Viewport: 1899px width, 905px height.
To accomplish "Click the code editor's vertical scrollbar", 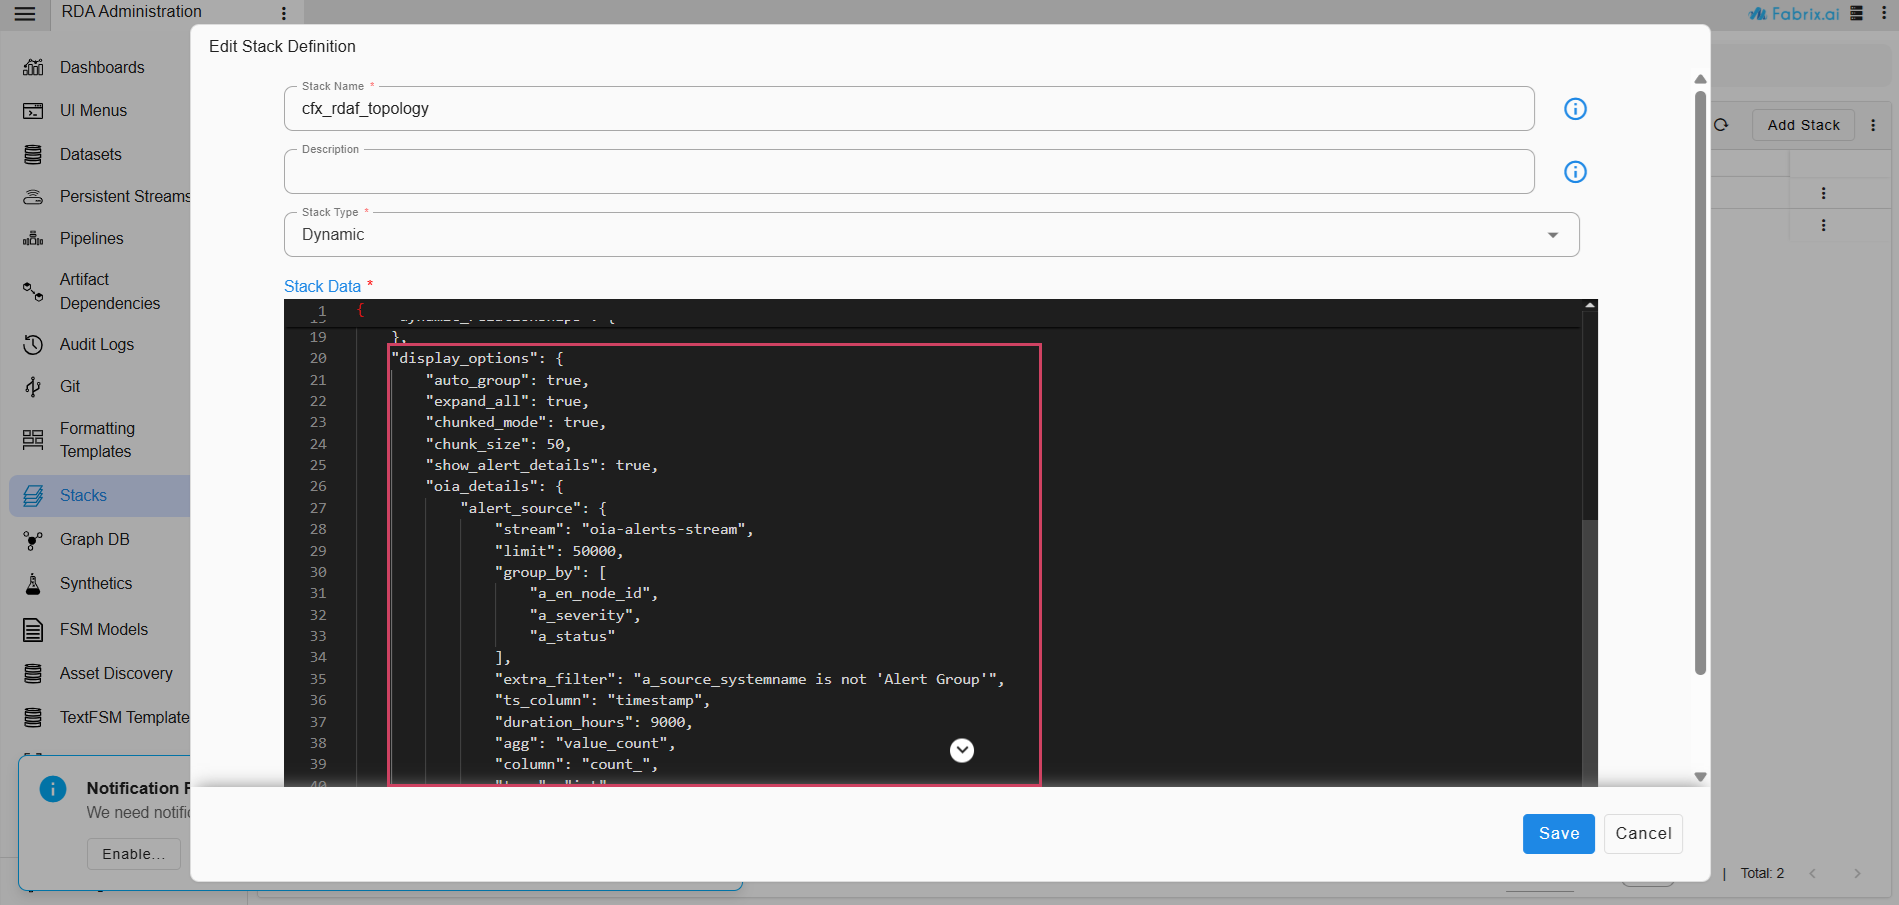I will (x=1590, y=415).
